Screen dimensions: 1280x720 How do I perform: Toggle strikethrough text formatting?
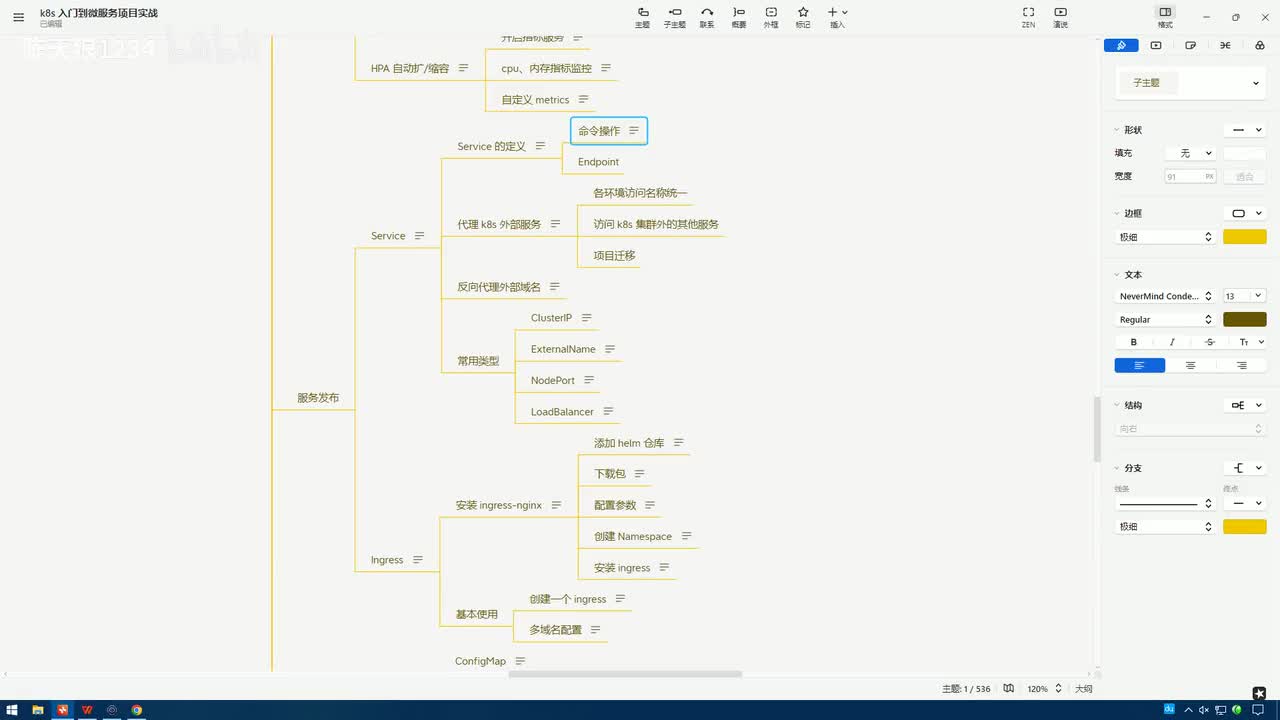(1210, 342)
